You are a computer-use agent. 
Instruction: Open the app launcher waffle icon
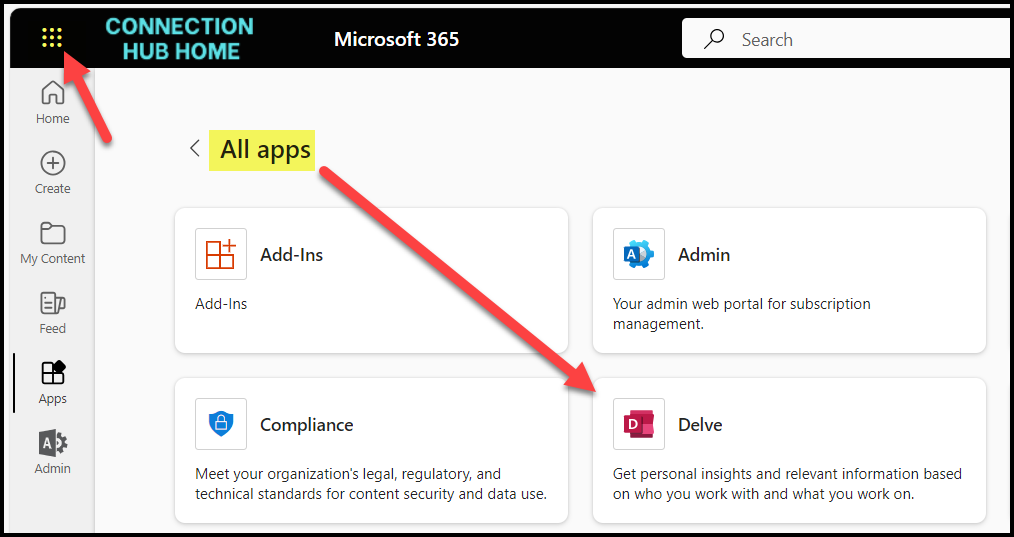[x=52, y=39]
